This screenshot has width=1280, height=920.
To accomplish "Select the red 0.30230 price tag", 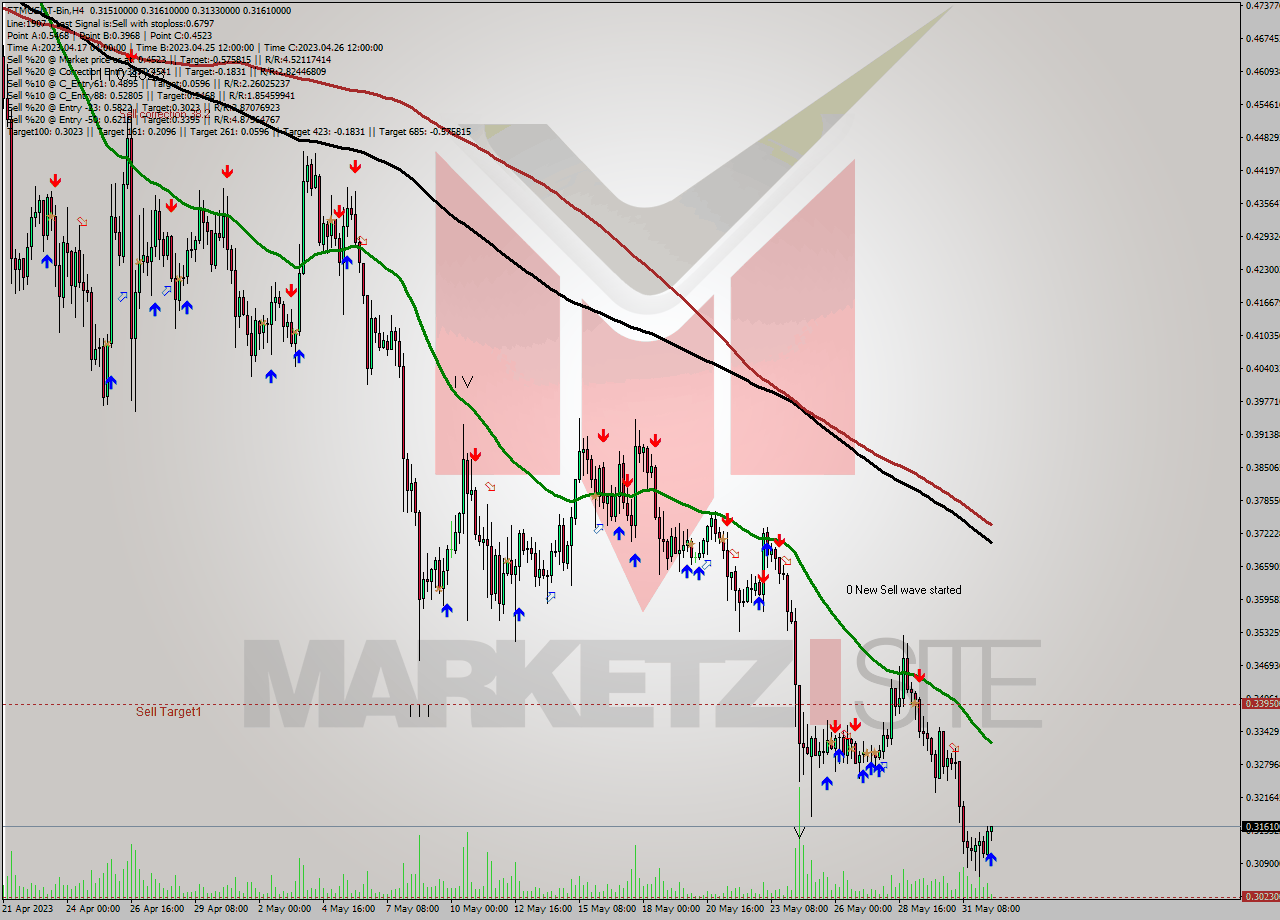I will pos(1259,897).
